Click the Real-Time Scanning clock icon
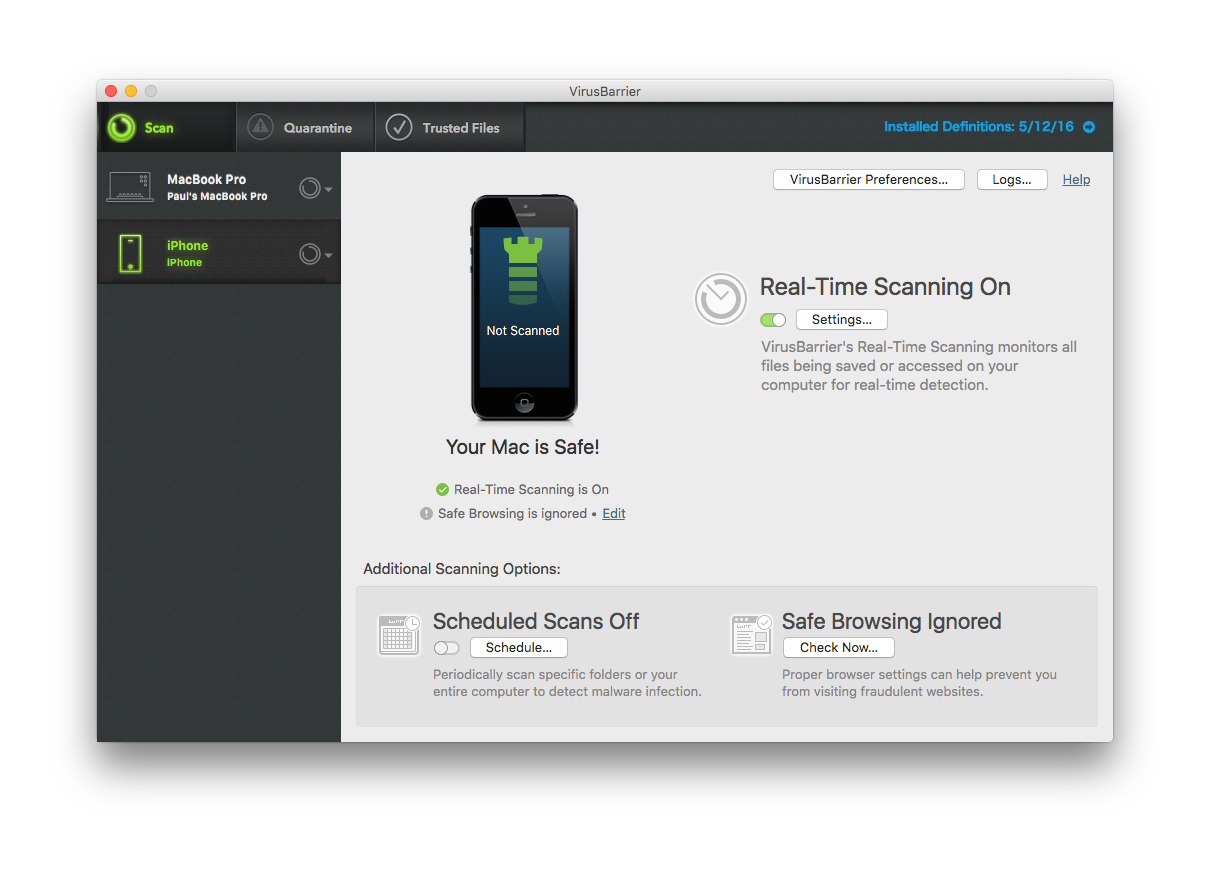1210x870 pixels. click(721, 298)
